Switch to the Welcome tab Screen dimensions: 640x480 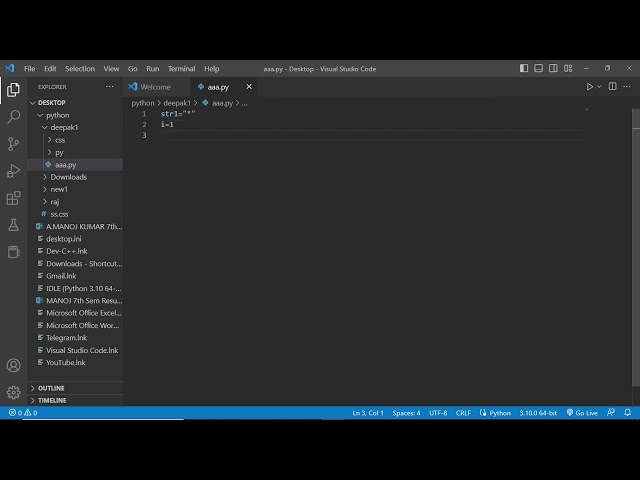tap(156, 87)
